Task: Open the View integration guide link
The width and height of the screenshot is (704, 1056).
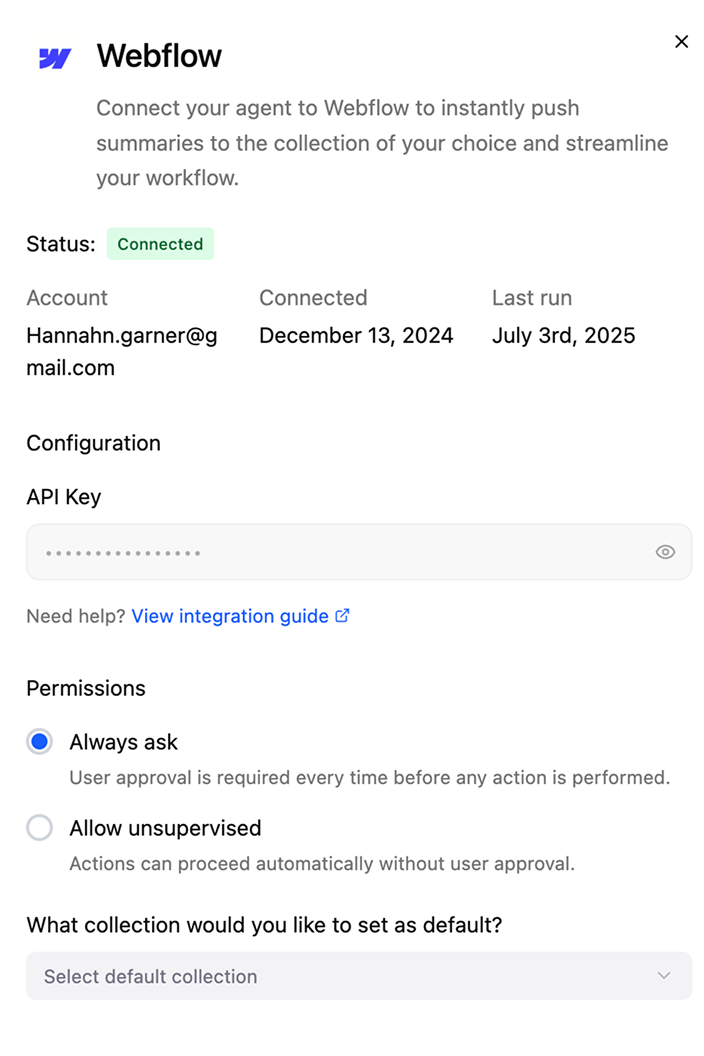Action: 230,616
